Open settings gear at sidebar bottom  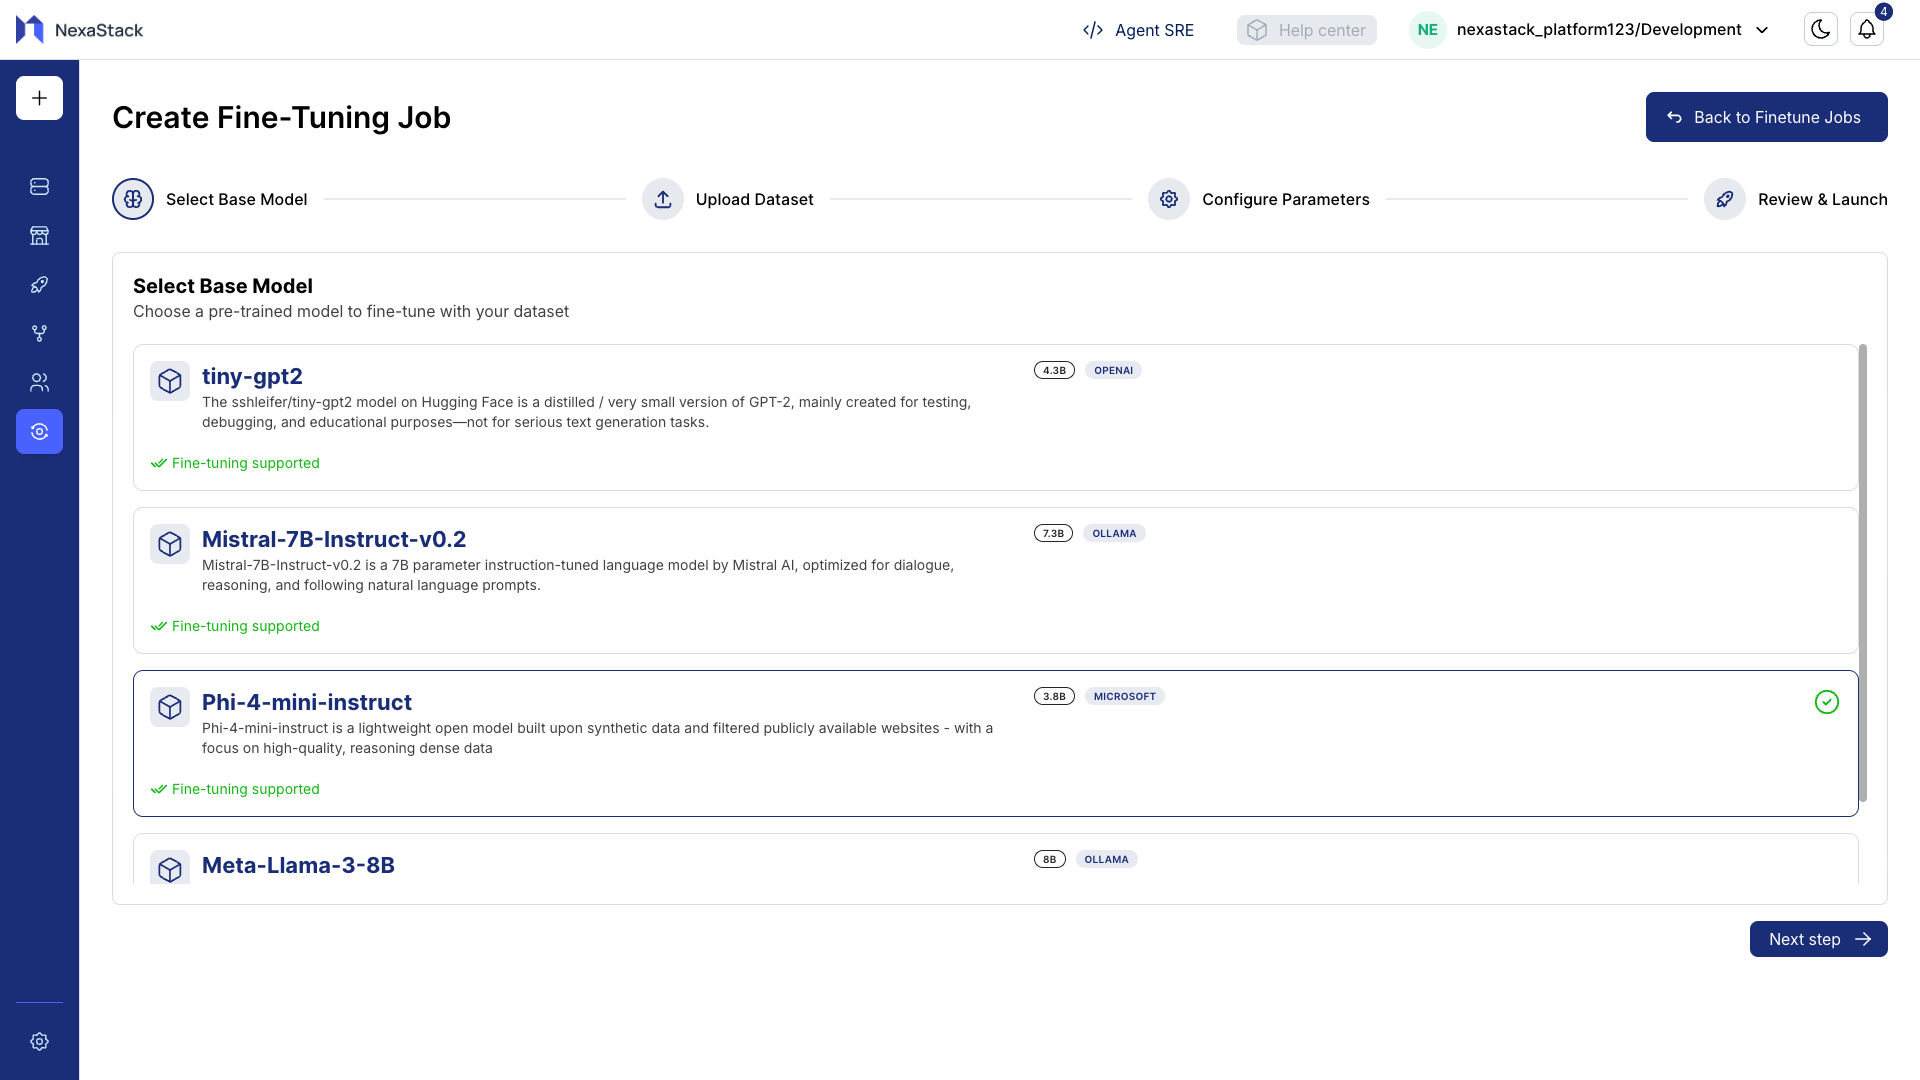click(x=39, y=1041)
